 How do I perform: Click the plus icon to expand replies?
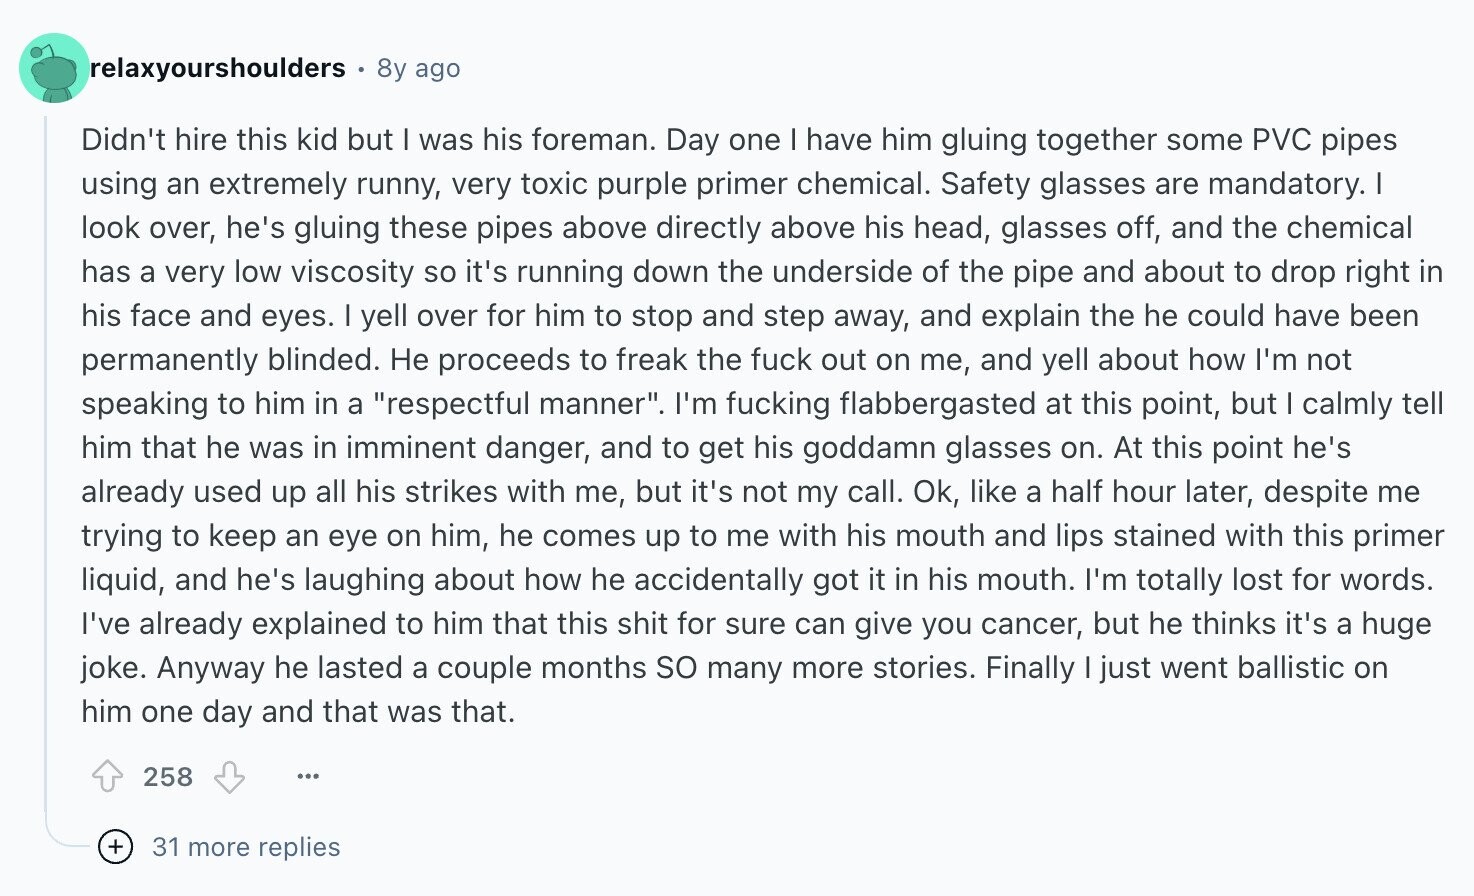click(116, 847)
